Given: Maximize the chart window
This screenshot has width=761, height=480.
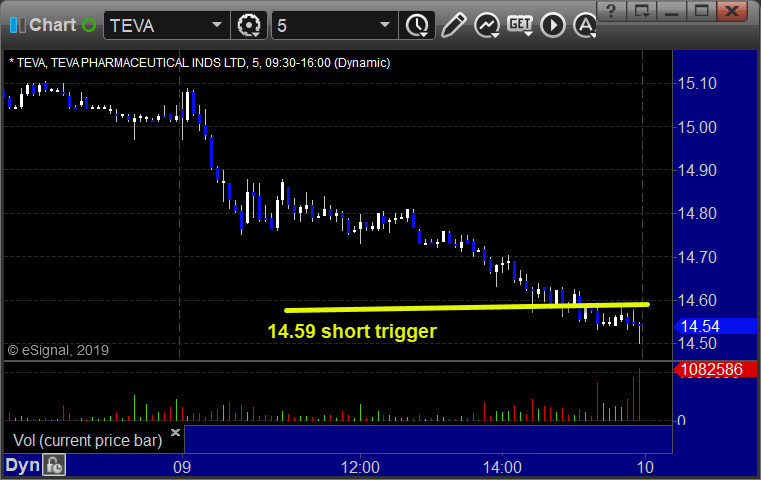Looking at the screenshot, I should (x=701, y=11).
